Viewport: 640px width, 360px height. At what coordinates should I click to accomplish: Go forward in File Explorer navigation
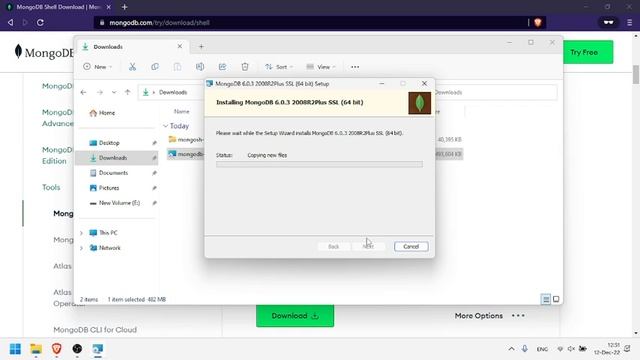[100, 93]
